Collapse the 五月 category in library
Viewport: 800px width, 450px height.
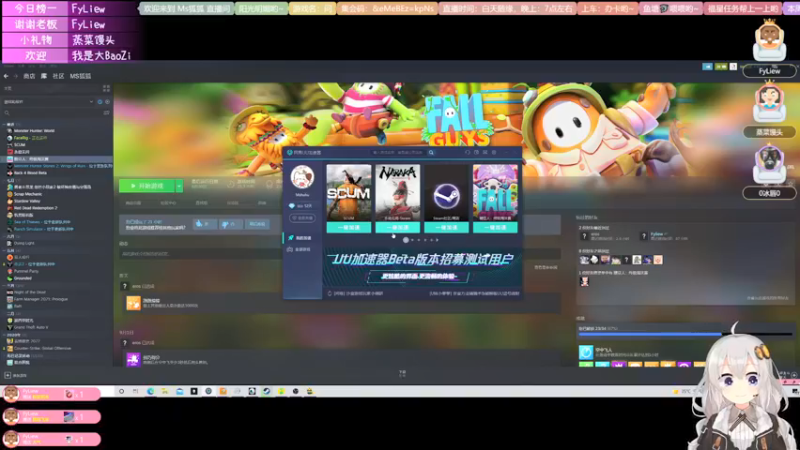10,251
